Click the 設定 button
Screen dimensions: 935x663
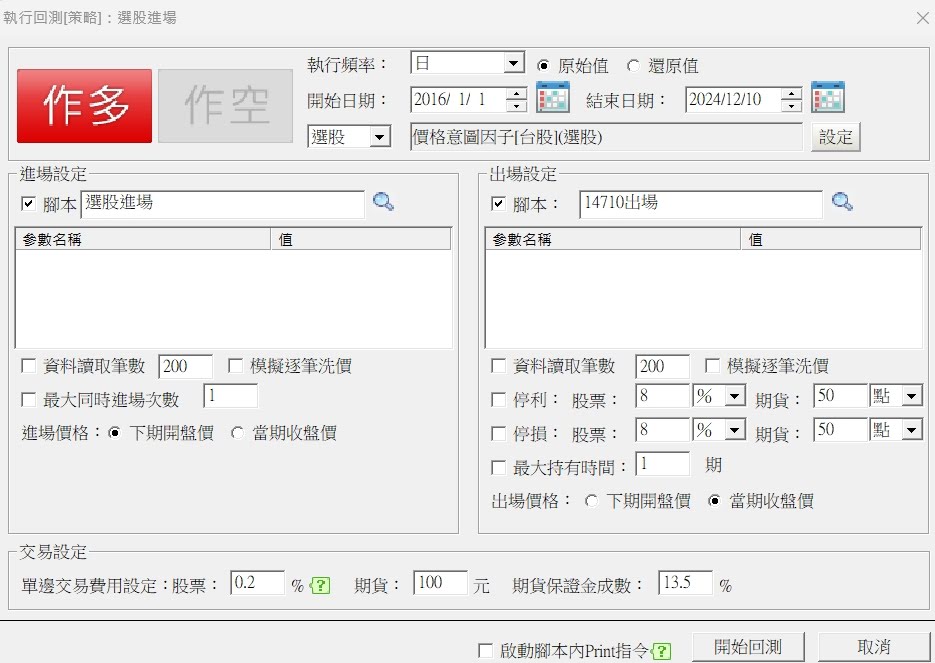pos(835,137)
